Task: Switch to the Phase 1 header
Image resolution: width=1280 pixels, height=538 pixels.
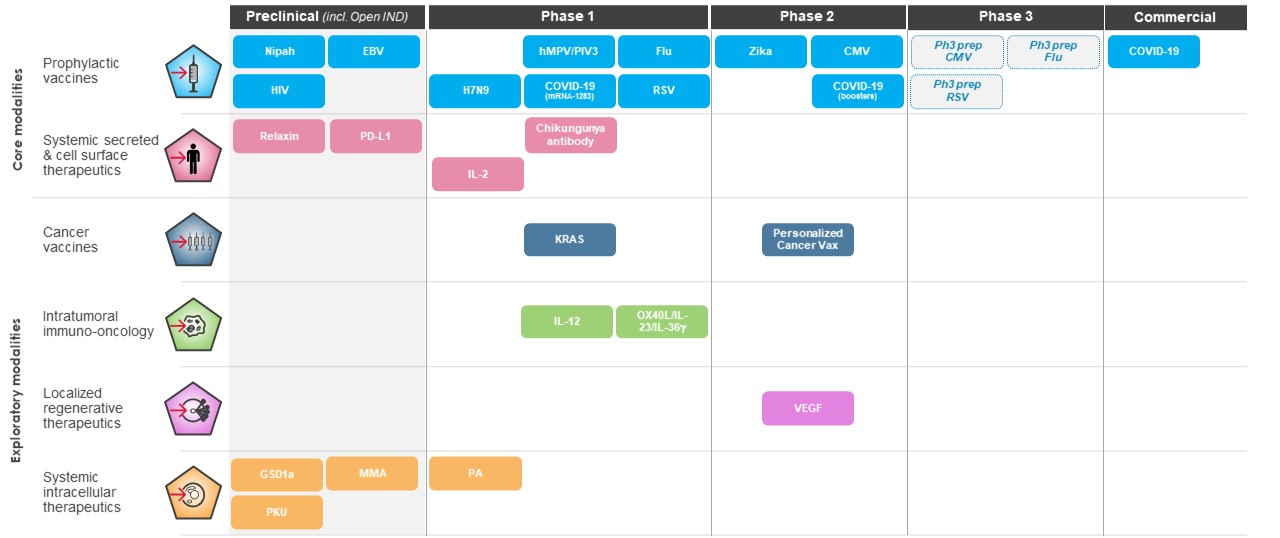Action: 568,17
